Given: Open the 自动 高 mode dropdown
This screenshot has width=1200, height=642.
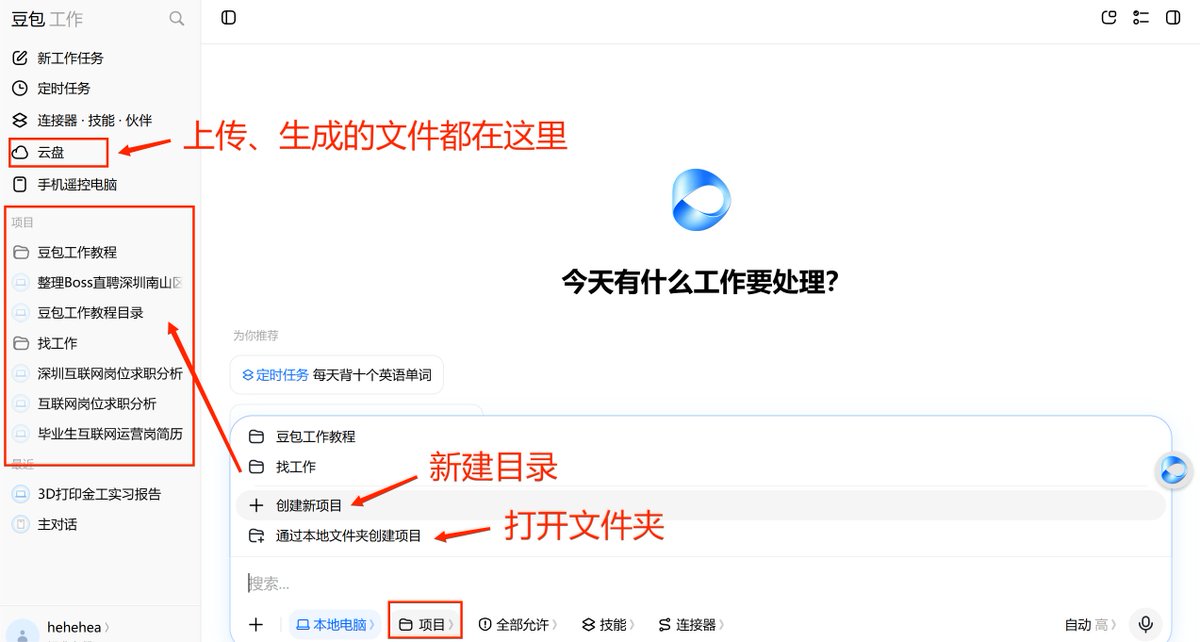Looking at the screenshot, I should pos(1091,624).
